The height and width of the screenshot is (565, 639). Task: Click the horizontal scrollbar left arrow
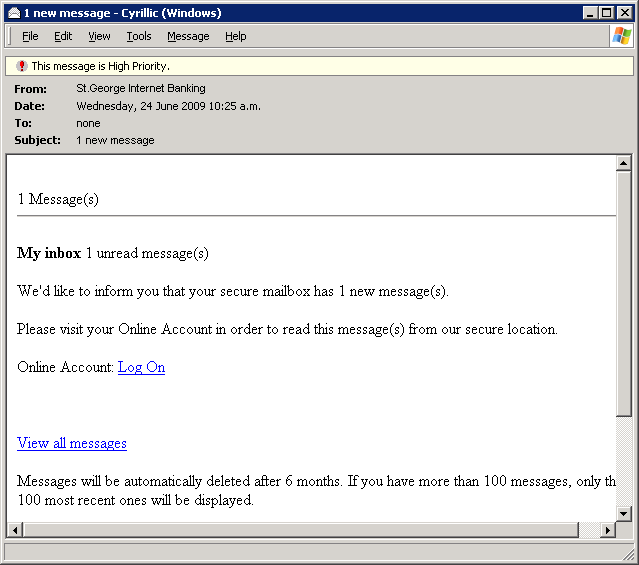click(15, 530)
